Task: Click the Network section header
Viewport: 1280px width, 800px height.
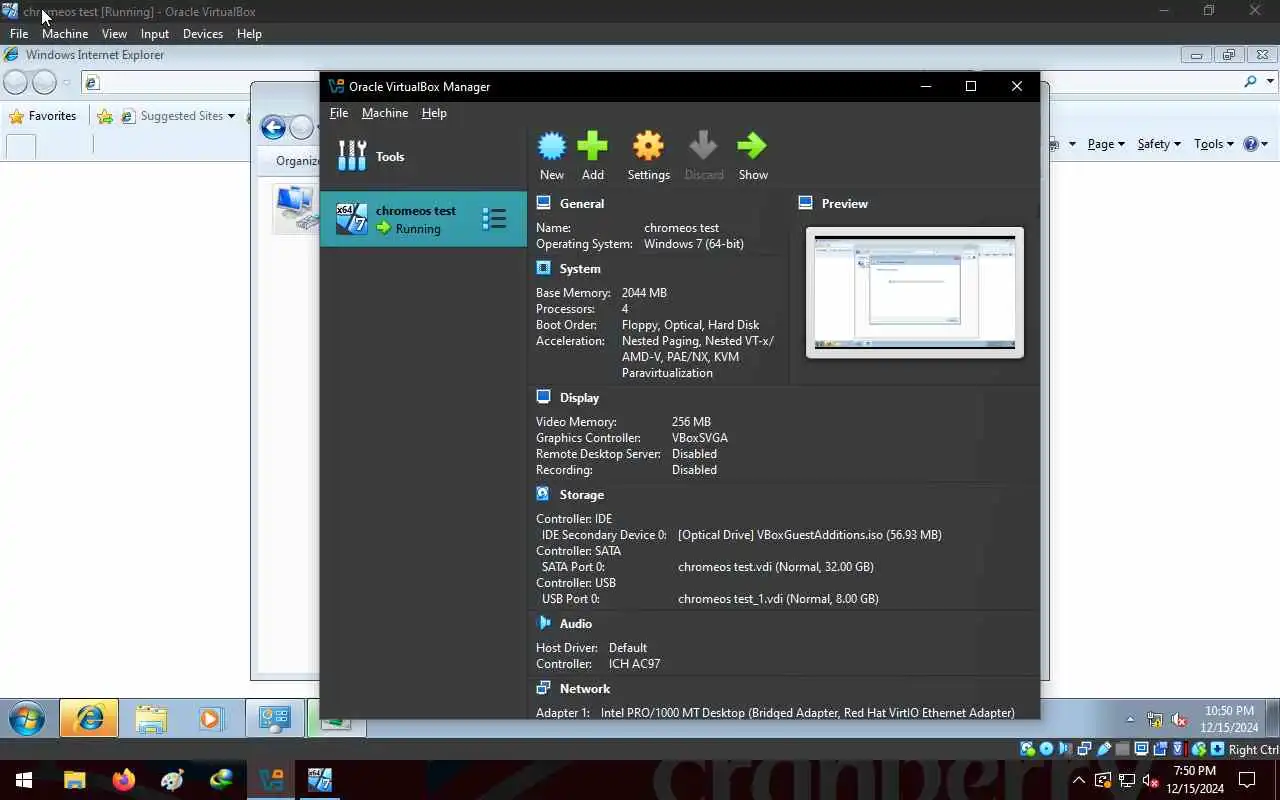Action: coord(585,688)
